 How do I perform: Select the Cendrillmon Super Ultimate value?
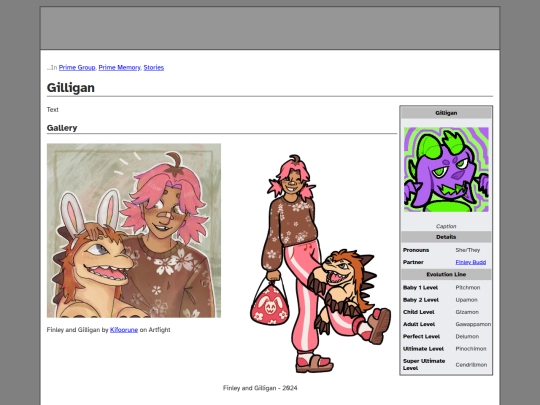click(471, 365)
